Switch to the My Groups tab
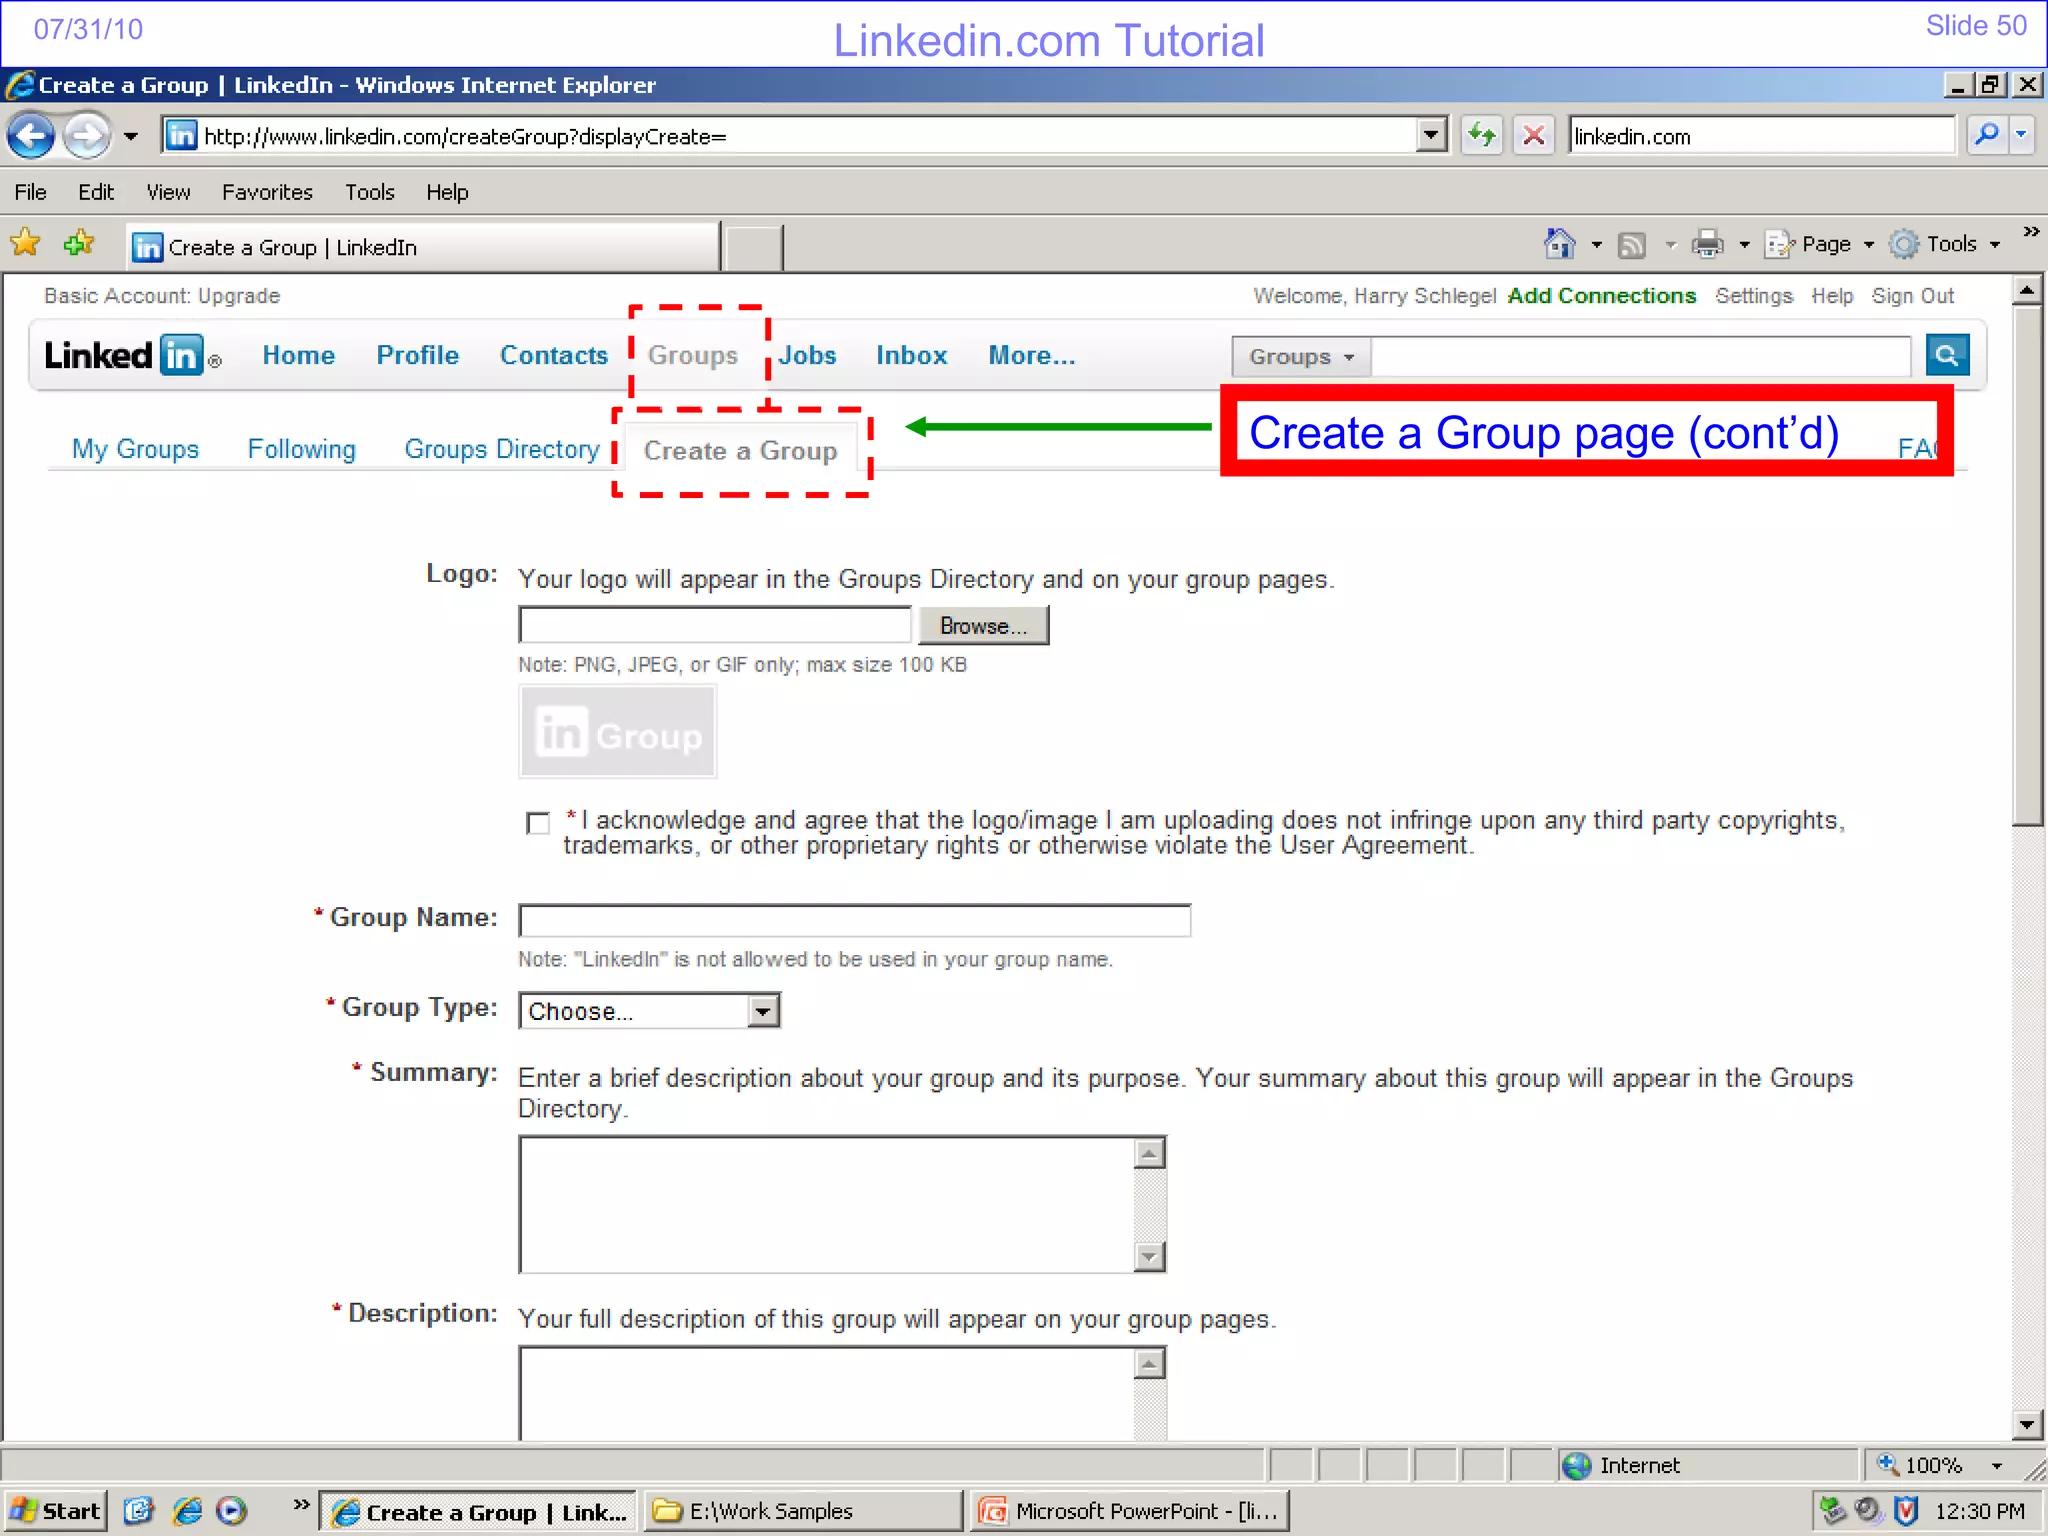The width and height of the screenshot is (2048, 1536). point(135,449)
